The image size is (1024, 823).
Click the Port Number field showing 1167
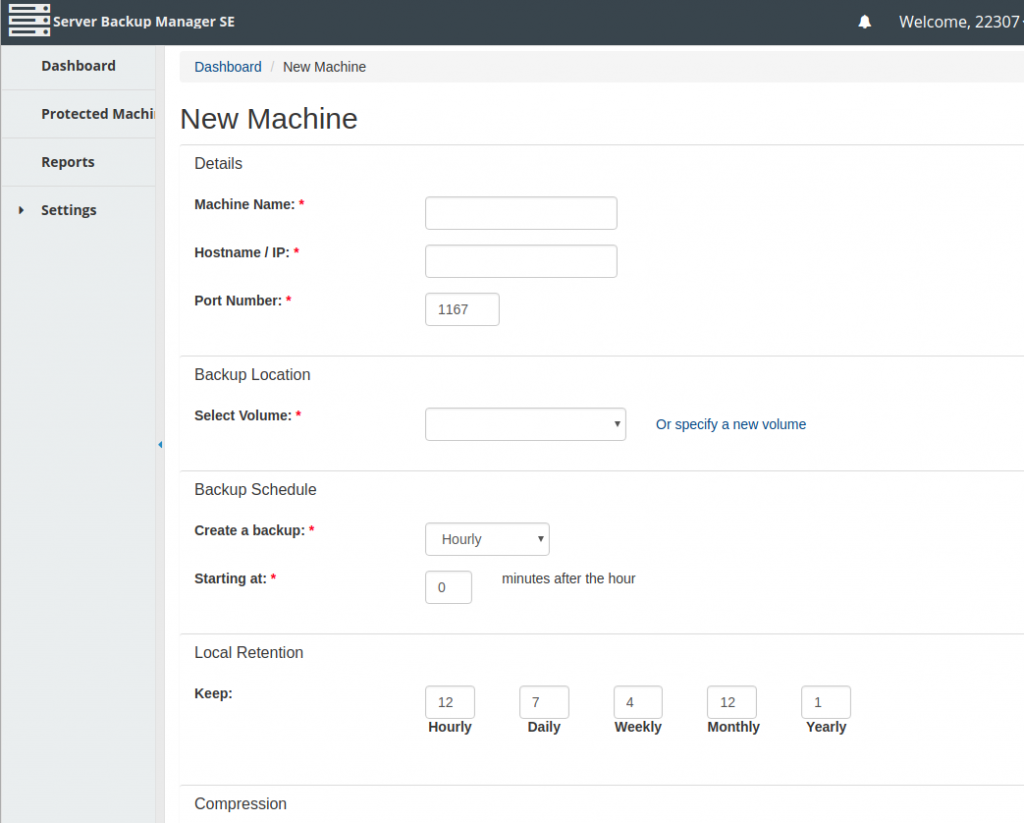[461, 309]
